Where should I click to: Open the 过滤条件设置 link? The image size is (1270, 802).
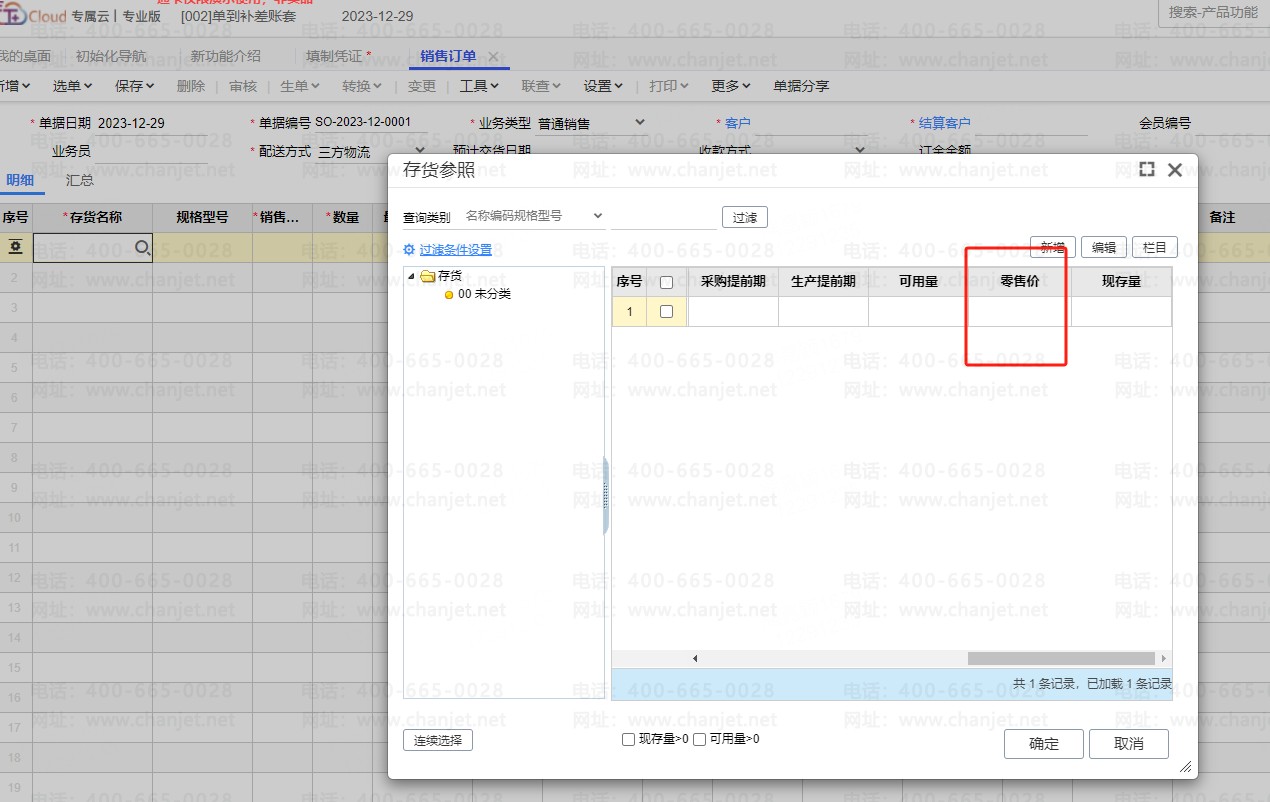click(456, 250)
